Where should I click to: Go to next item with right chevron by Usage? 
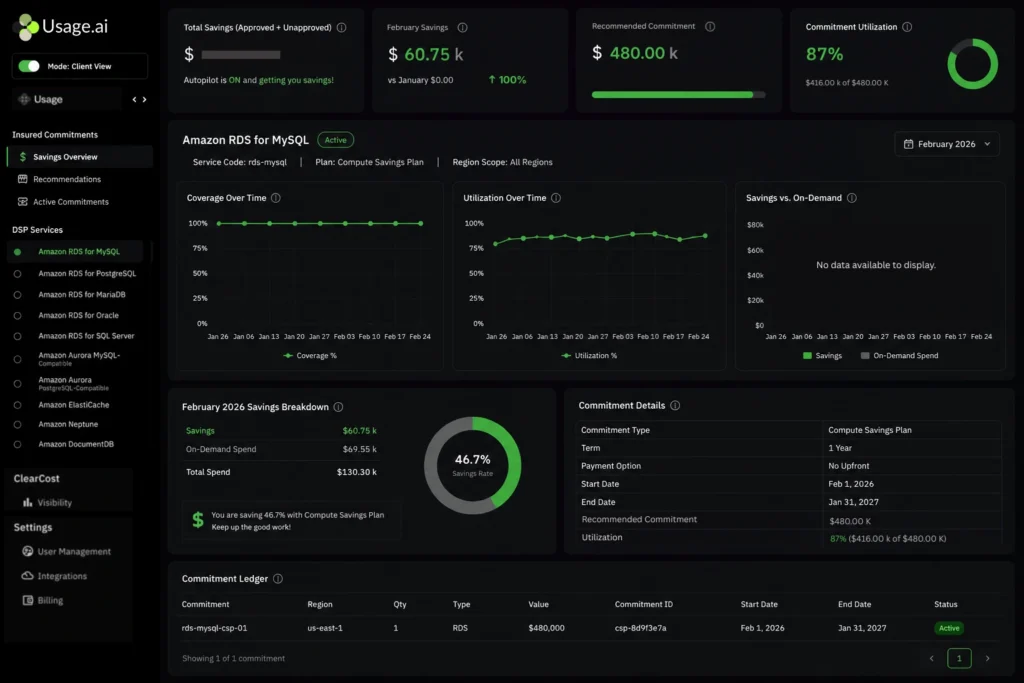(144, 99)
